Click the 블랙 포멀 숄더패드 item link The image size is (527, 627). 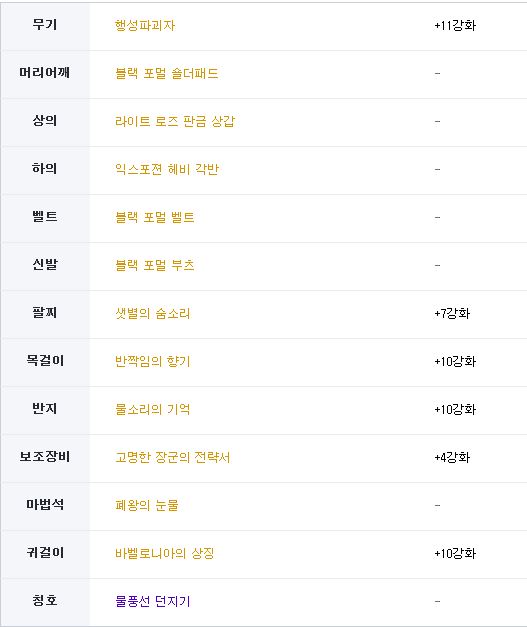[x=167, y=74]
